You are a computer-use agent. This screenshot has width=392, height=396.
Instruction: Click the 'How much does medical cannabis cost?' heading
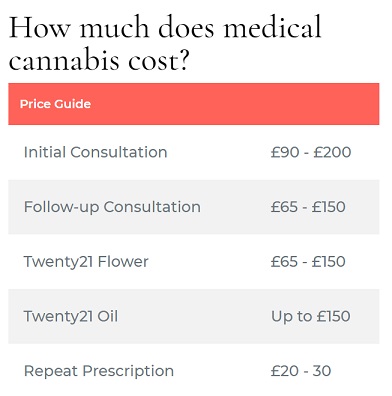tap(165, 43)
